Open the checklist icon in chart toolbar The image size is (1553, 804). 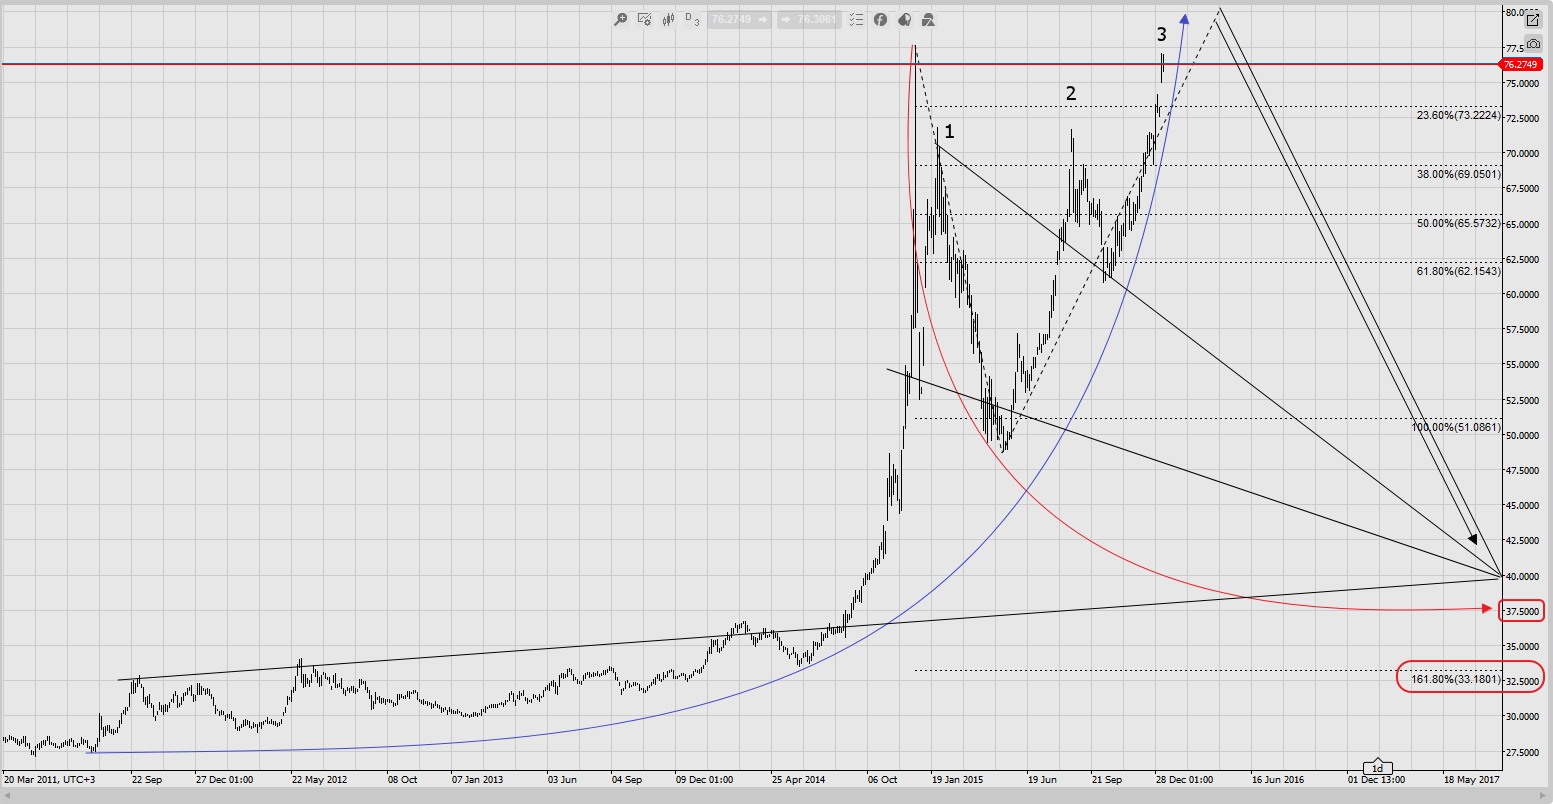tap(856, 19)
